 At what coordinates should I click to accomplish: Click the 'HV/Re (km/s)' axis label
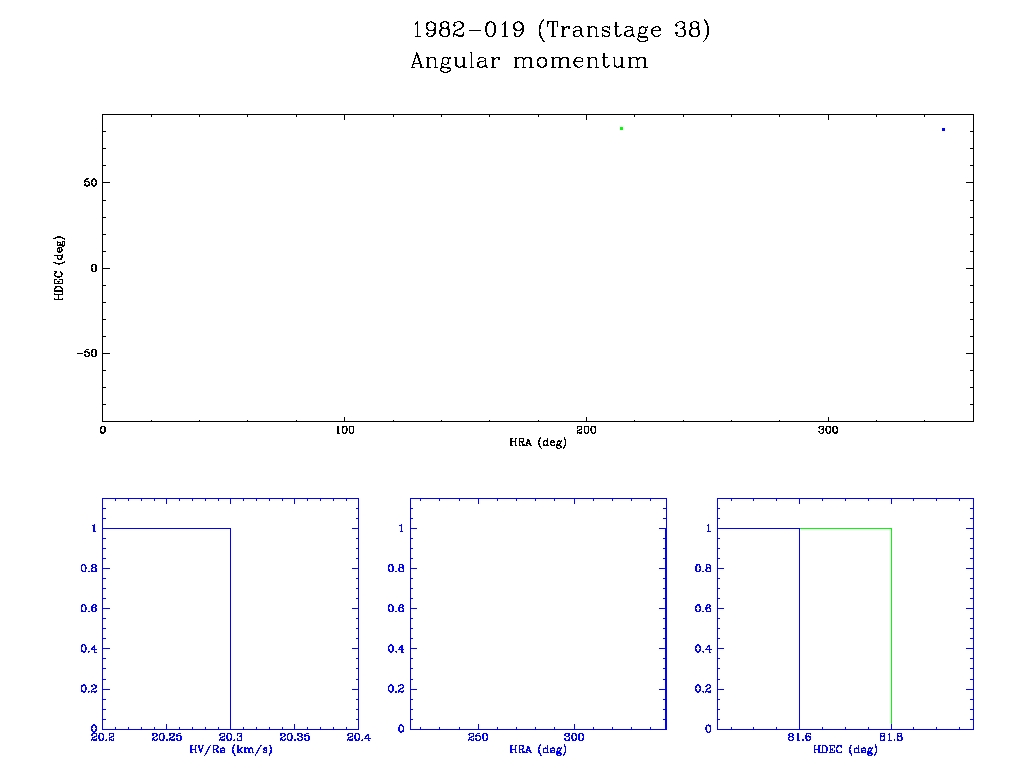[x=230, y=749]
